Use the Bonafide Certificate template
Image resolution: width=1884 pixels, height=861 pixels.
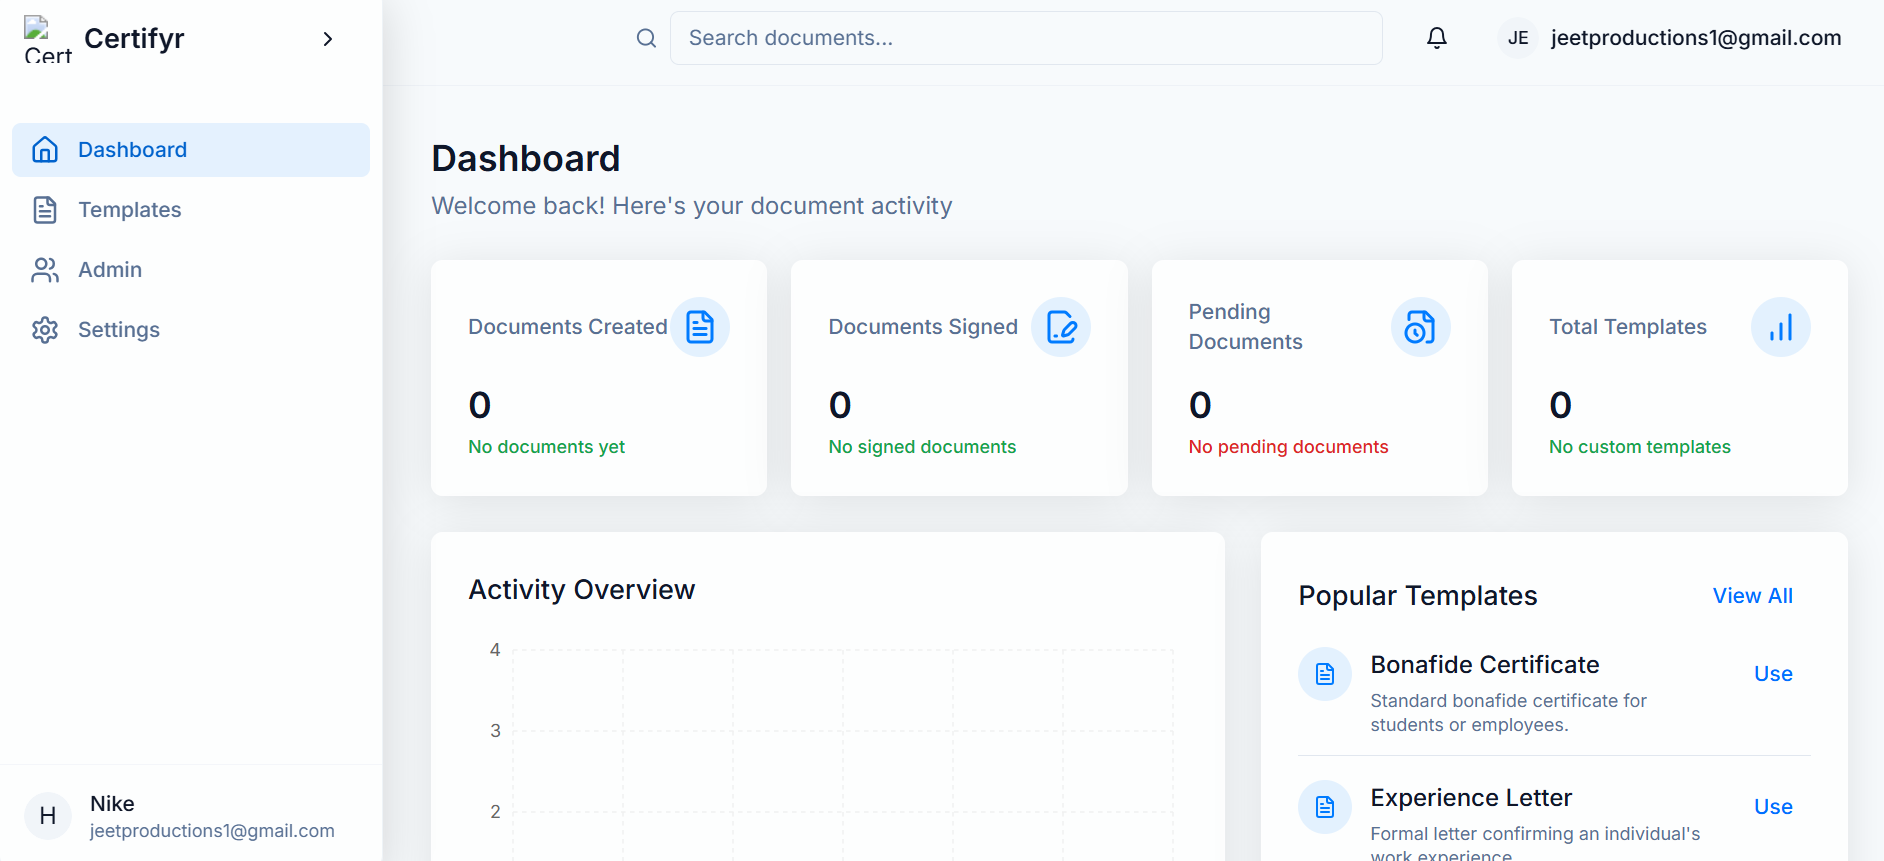point(1773,674)
